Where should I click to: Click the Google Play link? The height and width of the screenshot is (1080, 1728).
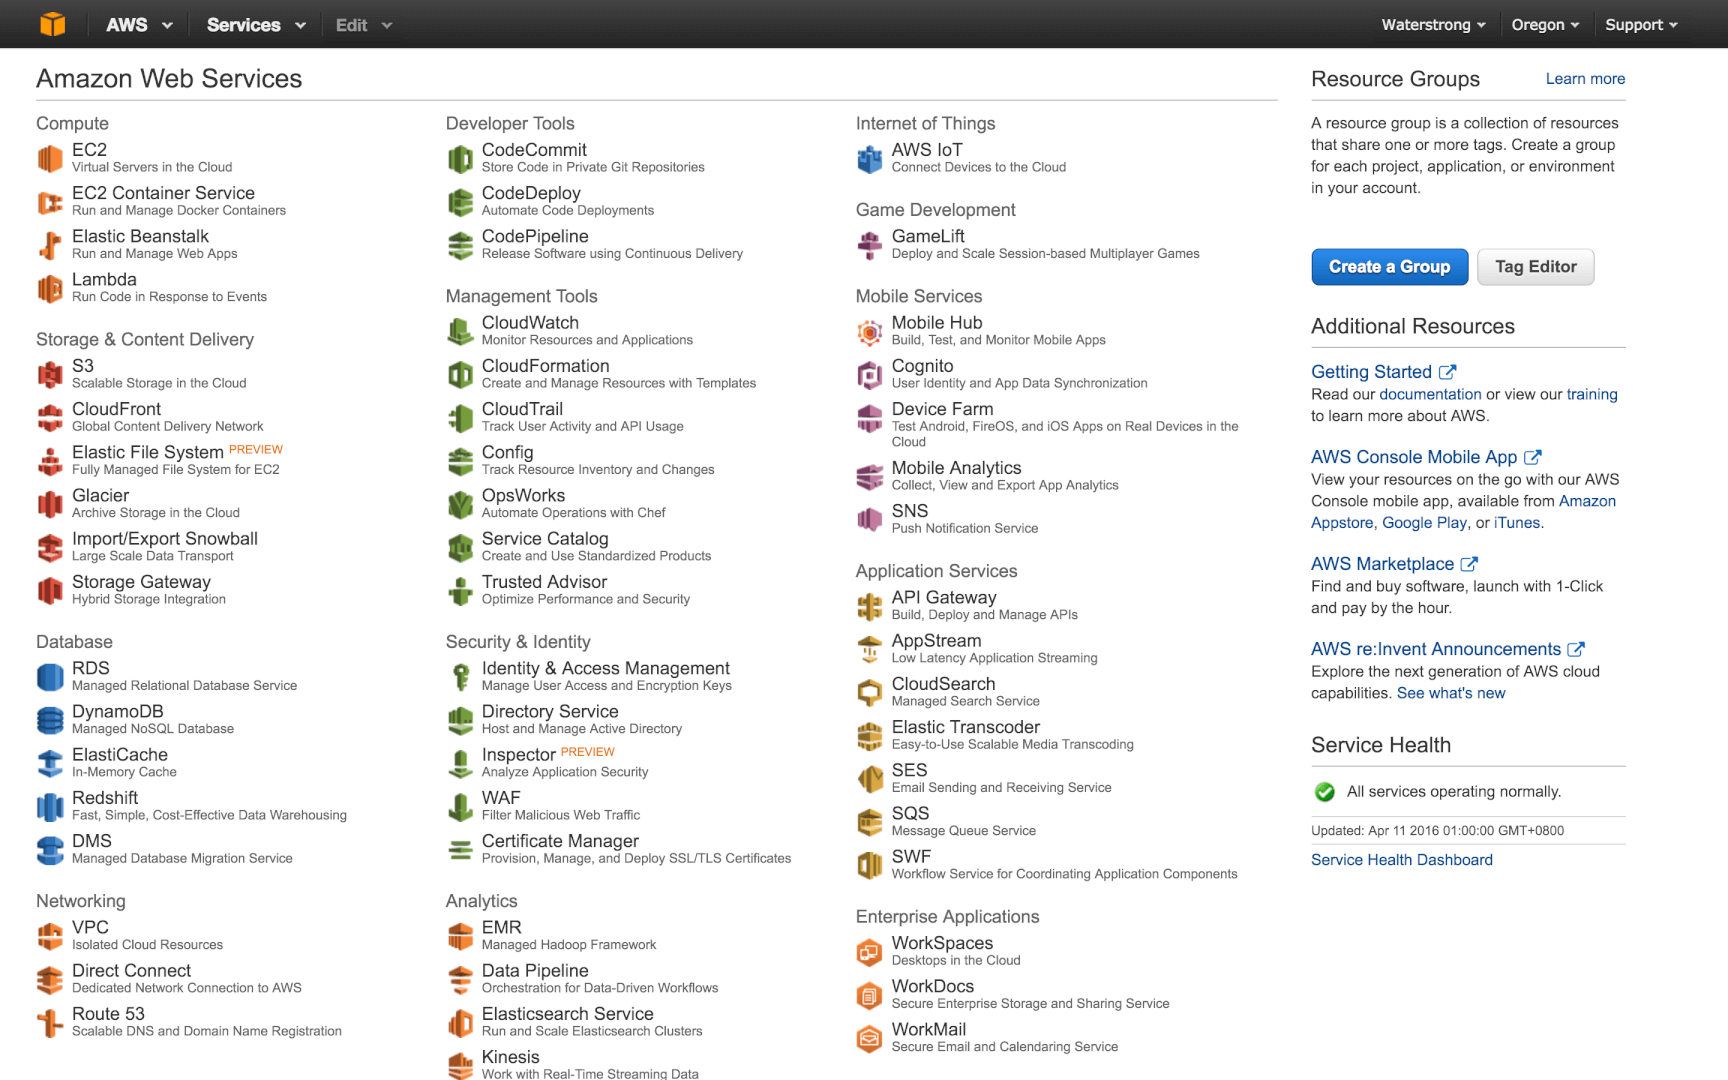click(x=1424, y=523)
